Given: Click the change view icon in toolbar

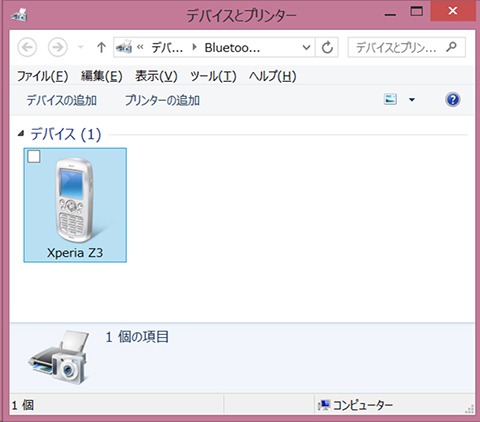Looking at the screenshot, I should [390, 99].
